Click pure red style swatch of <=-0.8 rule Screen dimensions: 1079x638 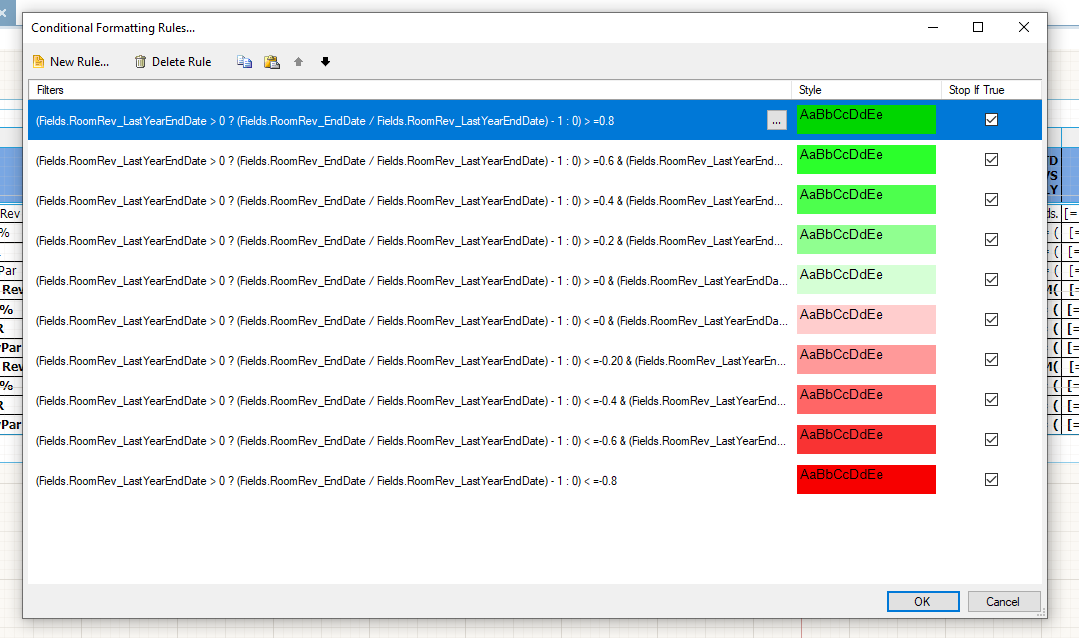point(866,479)
